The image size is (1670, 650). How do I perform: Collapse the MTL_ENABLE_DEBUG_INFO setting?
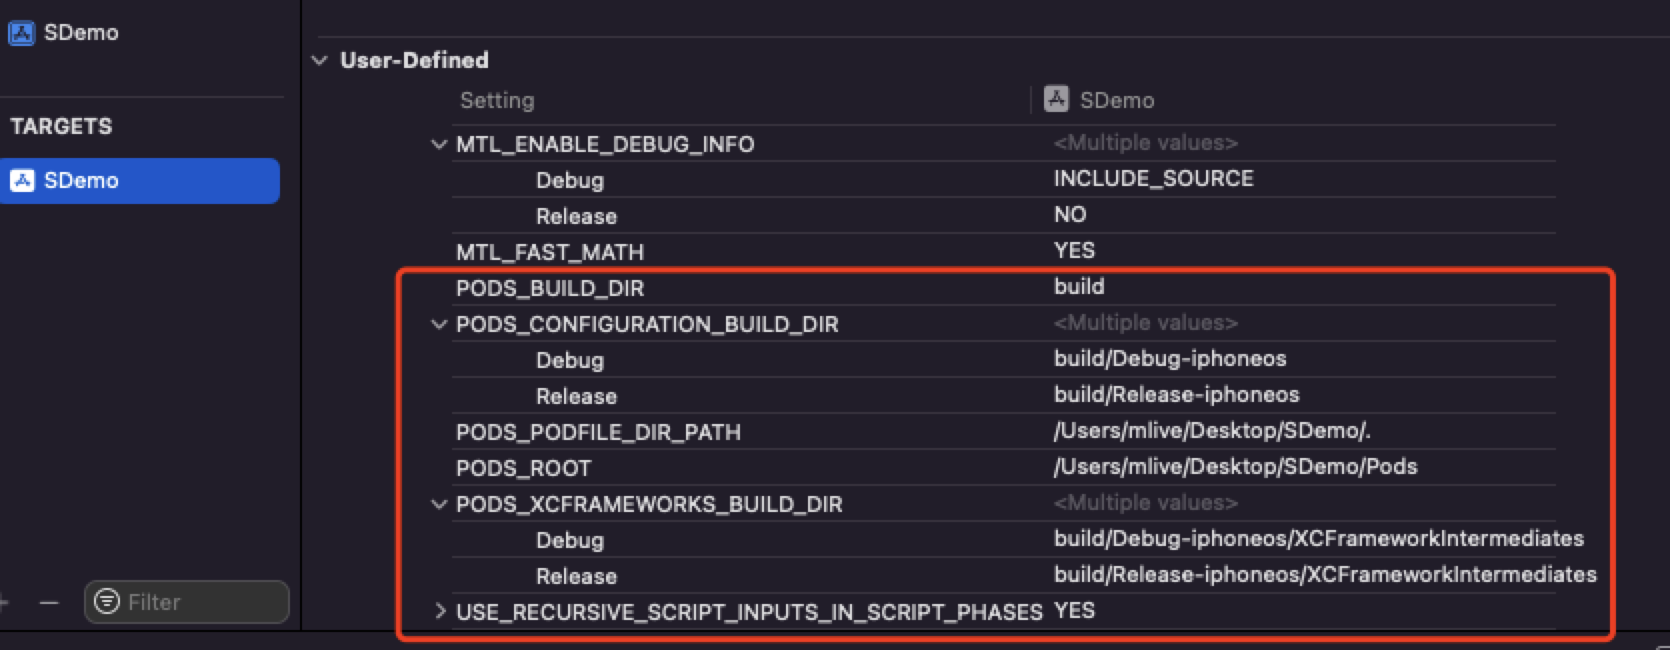coord(438,144)
